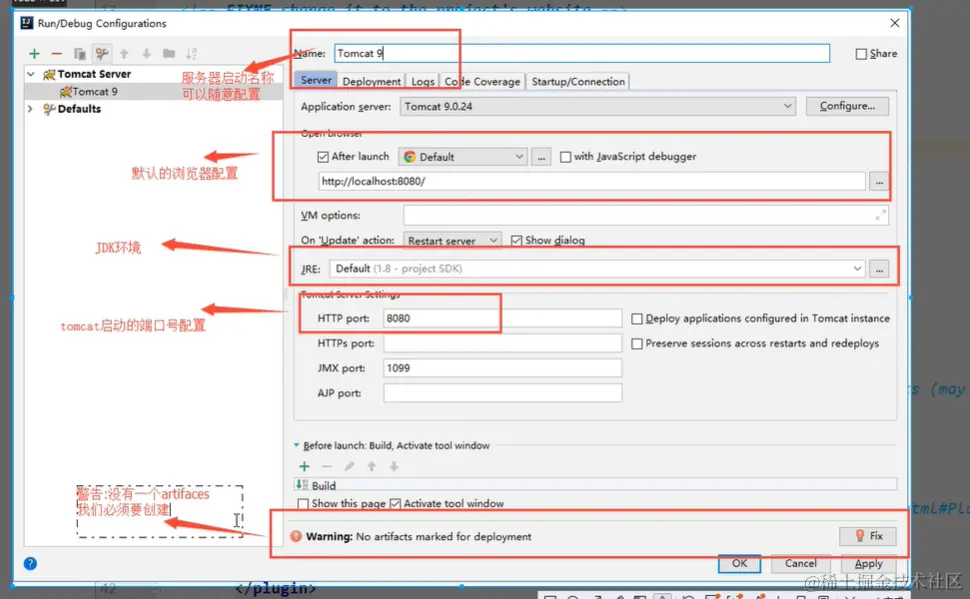Click the ellipsis button beside JRE field
The width and height of the screenshot is (970, 599).
point(879,269)
